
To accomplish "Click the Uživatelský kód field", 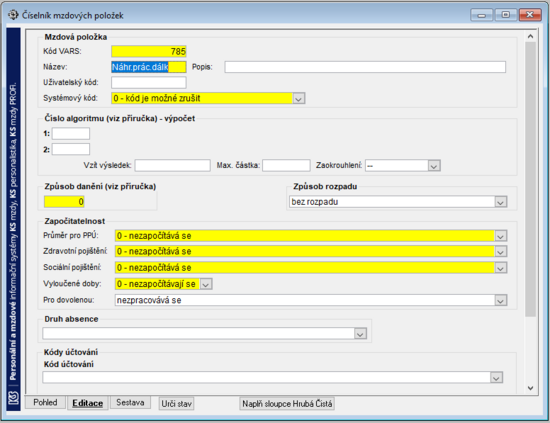I will [x=149, y=82].
